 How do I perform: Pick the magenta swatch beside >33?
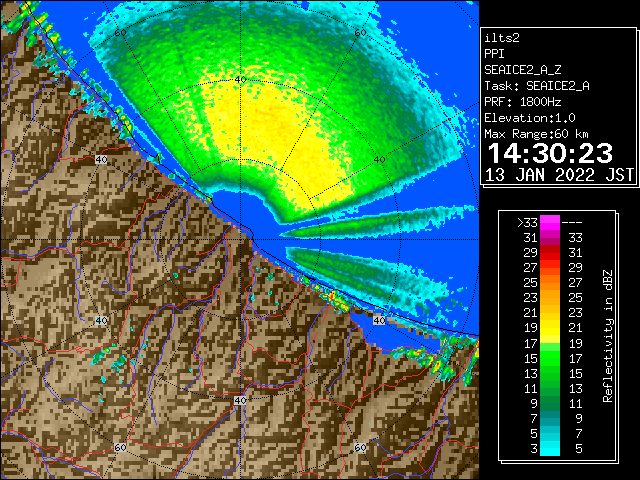coord(550,223)
